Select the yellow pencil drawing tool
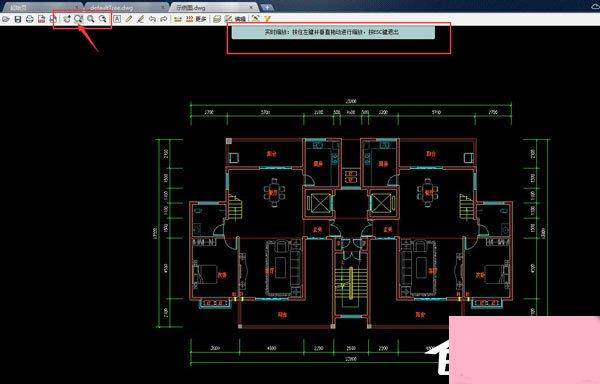The image size is (600, 384). coord(129,19)
